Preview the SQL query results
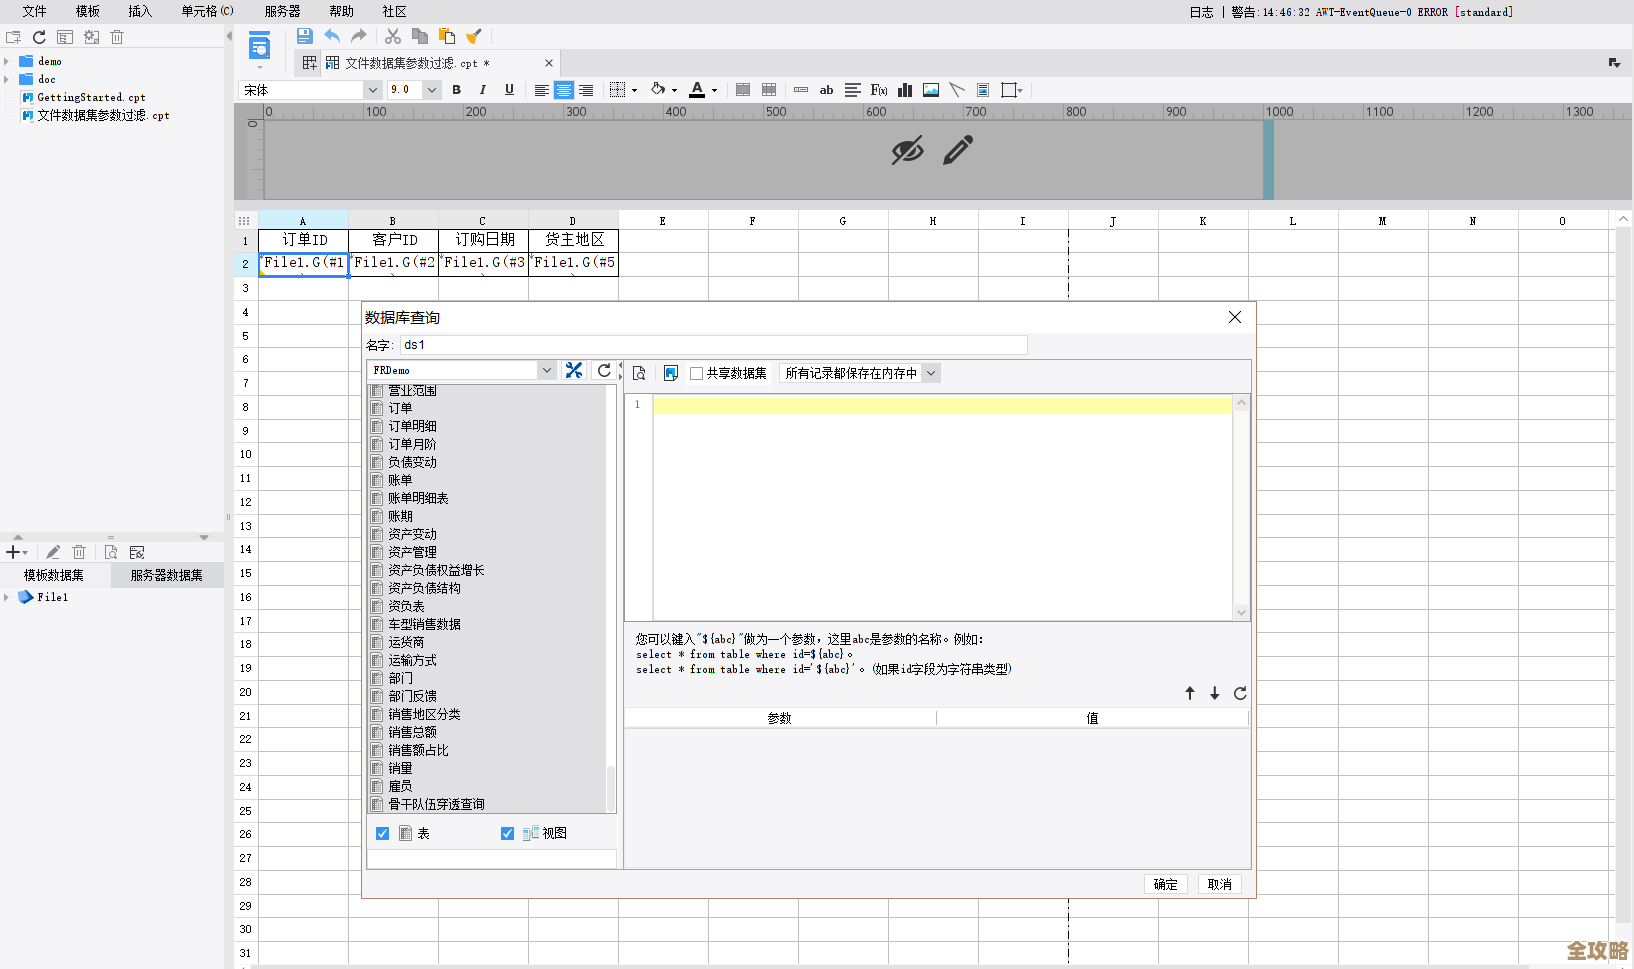Image resolution: width=1634 pixels, height=969 pixels. click(639, 372)
